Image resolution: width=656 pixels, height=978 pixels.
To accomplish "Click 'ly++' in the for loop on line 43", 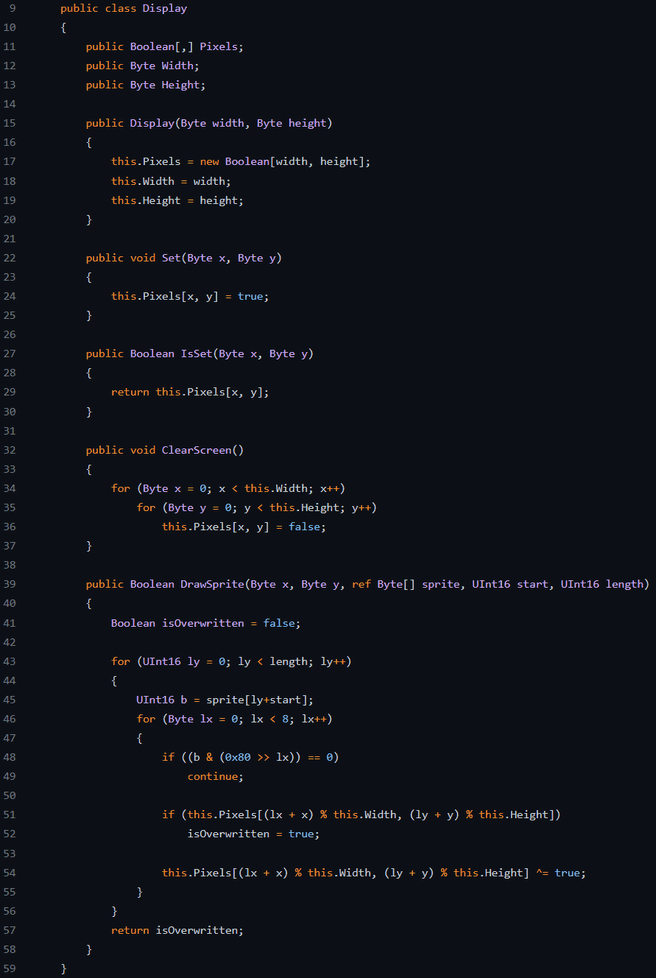I will point(332,661).
